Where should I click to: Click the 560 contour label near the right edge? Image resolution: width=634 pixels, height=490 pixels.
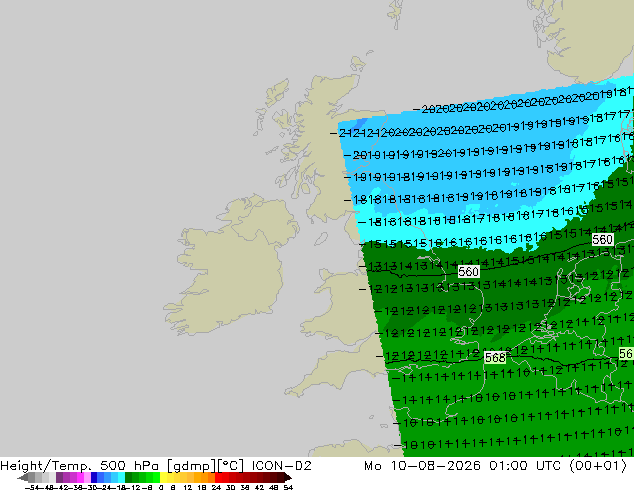tap(602, 240)
